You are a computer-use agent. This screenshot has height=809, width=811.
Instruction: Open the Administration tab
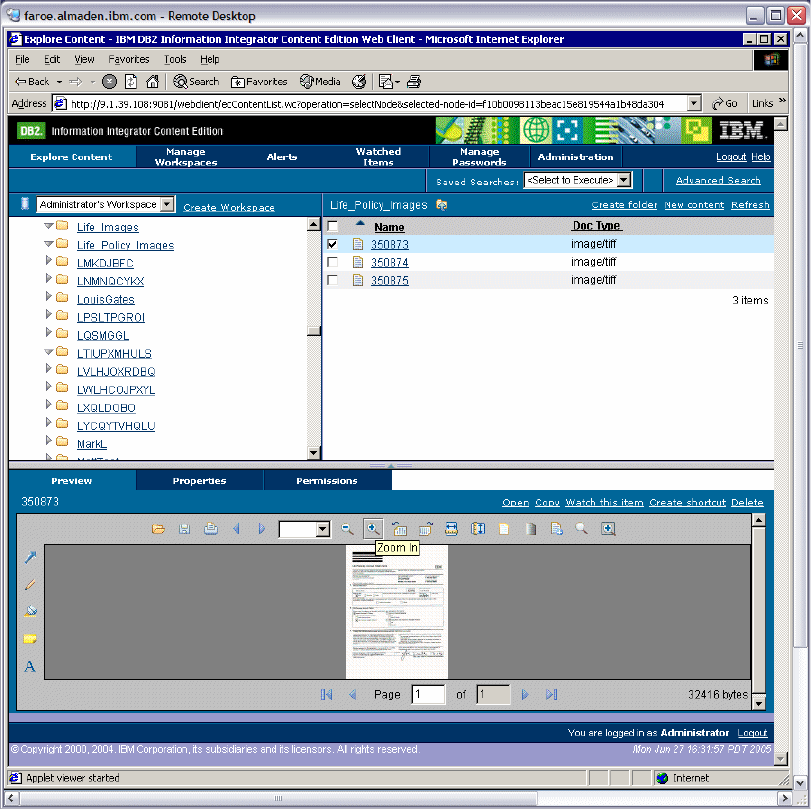click(x=575, y=157)
